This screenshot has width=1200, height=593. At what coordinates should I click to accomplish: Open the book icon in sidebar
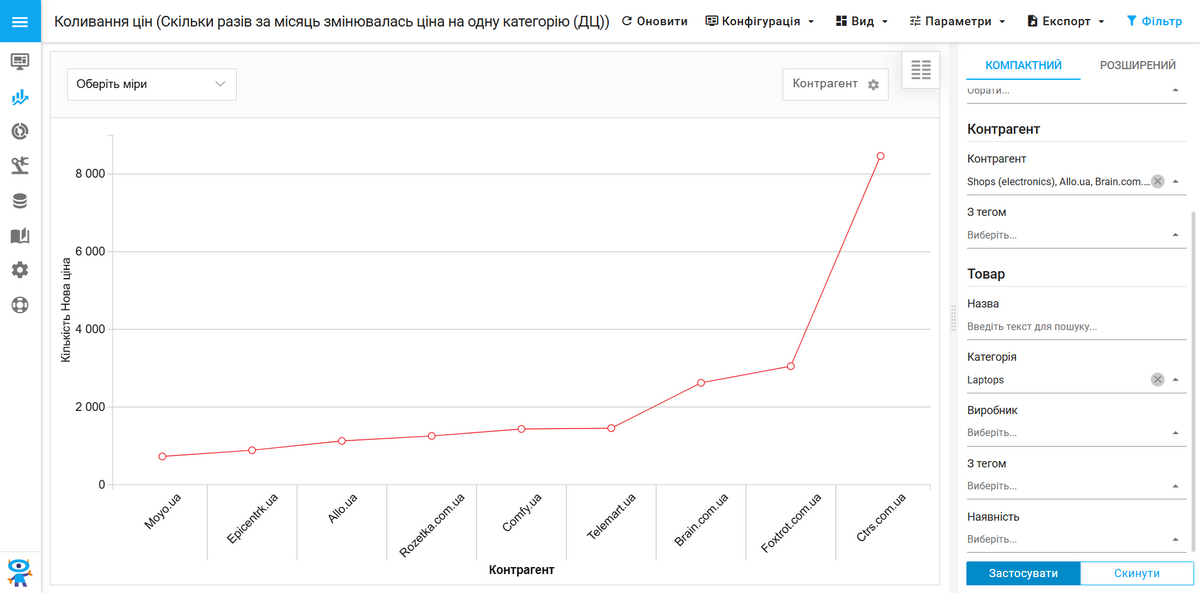point(20,236)
